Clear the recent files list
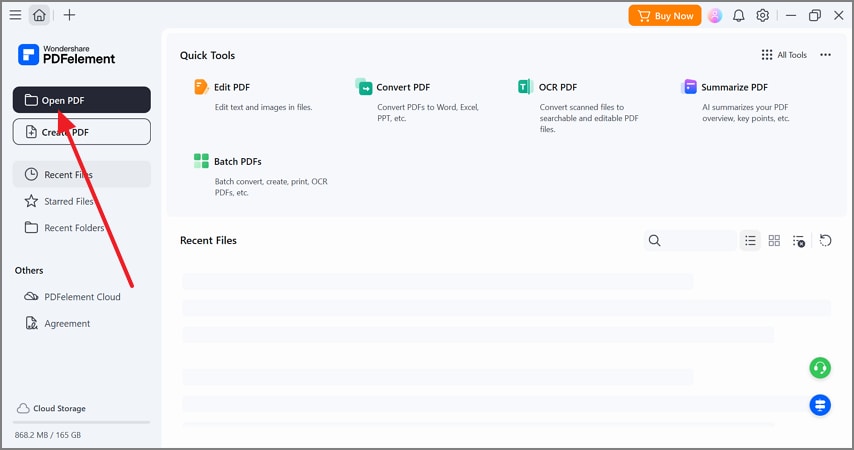This screenshot has height=450, width=854. point(798,241)
